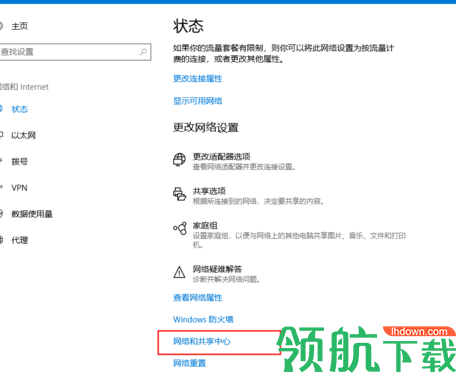Open the Windows 防火墙 link
The width and height of the screenshot is (456, 379).
point(203,319)
